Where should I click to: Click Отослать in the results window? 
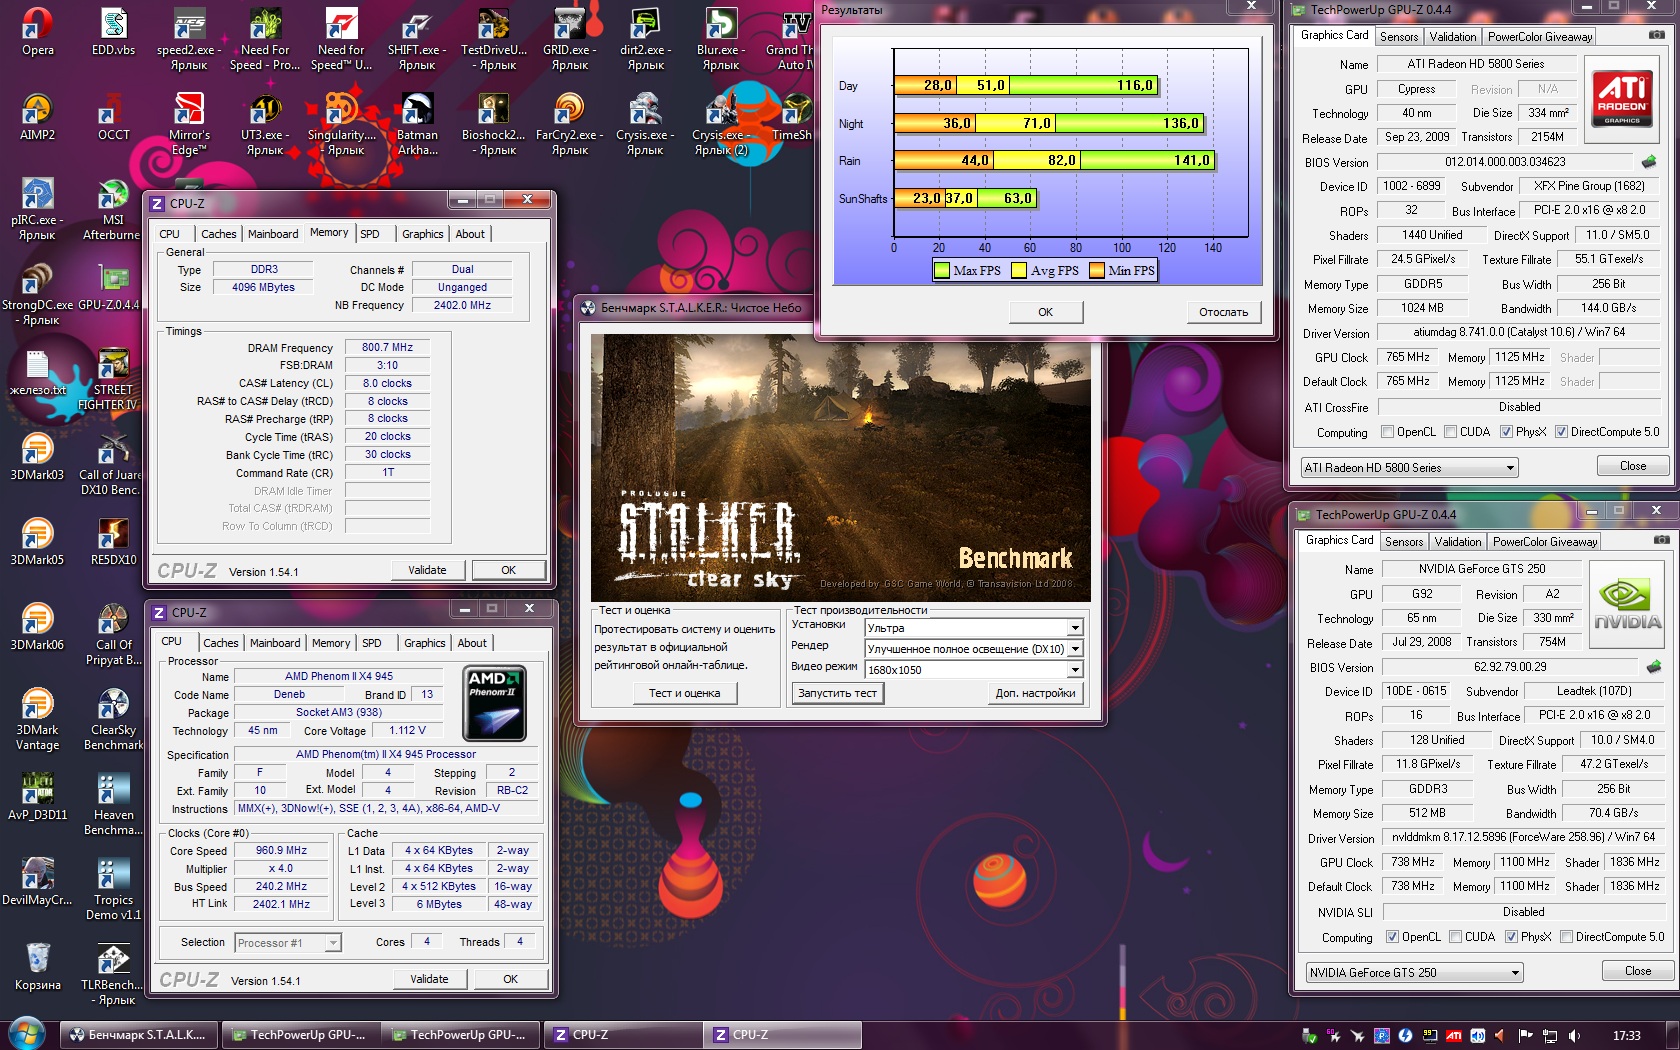point(1223,312)
